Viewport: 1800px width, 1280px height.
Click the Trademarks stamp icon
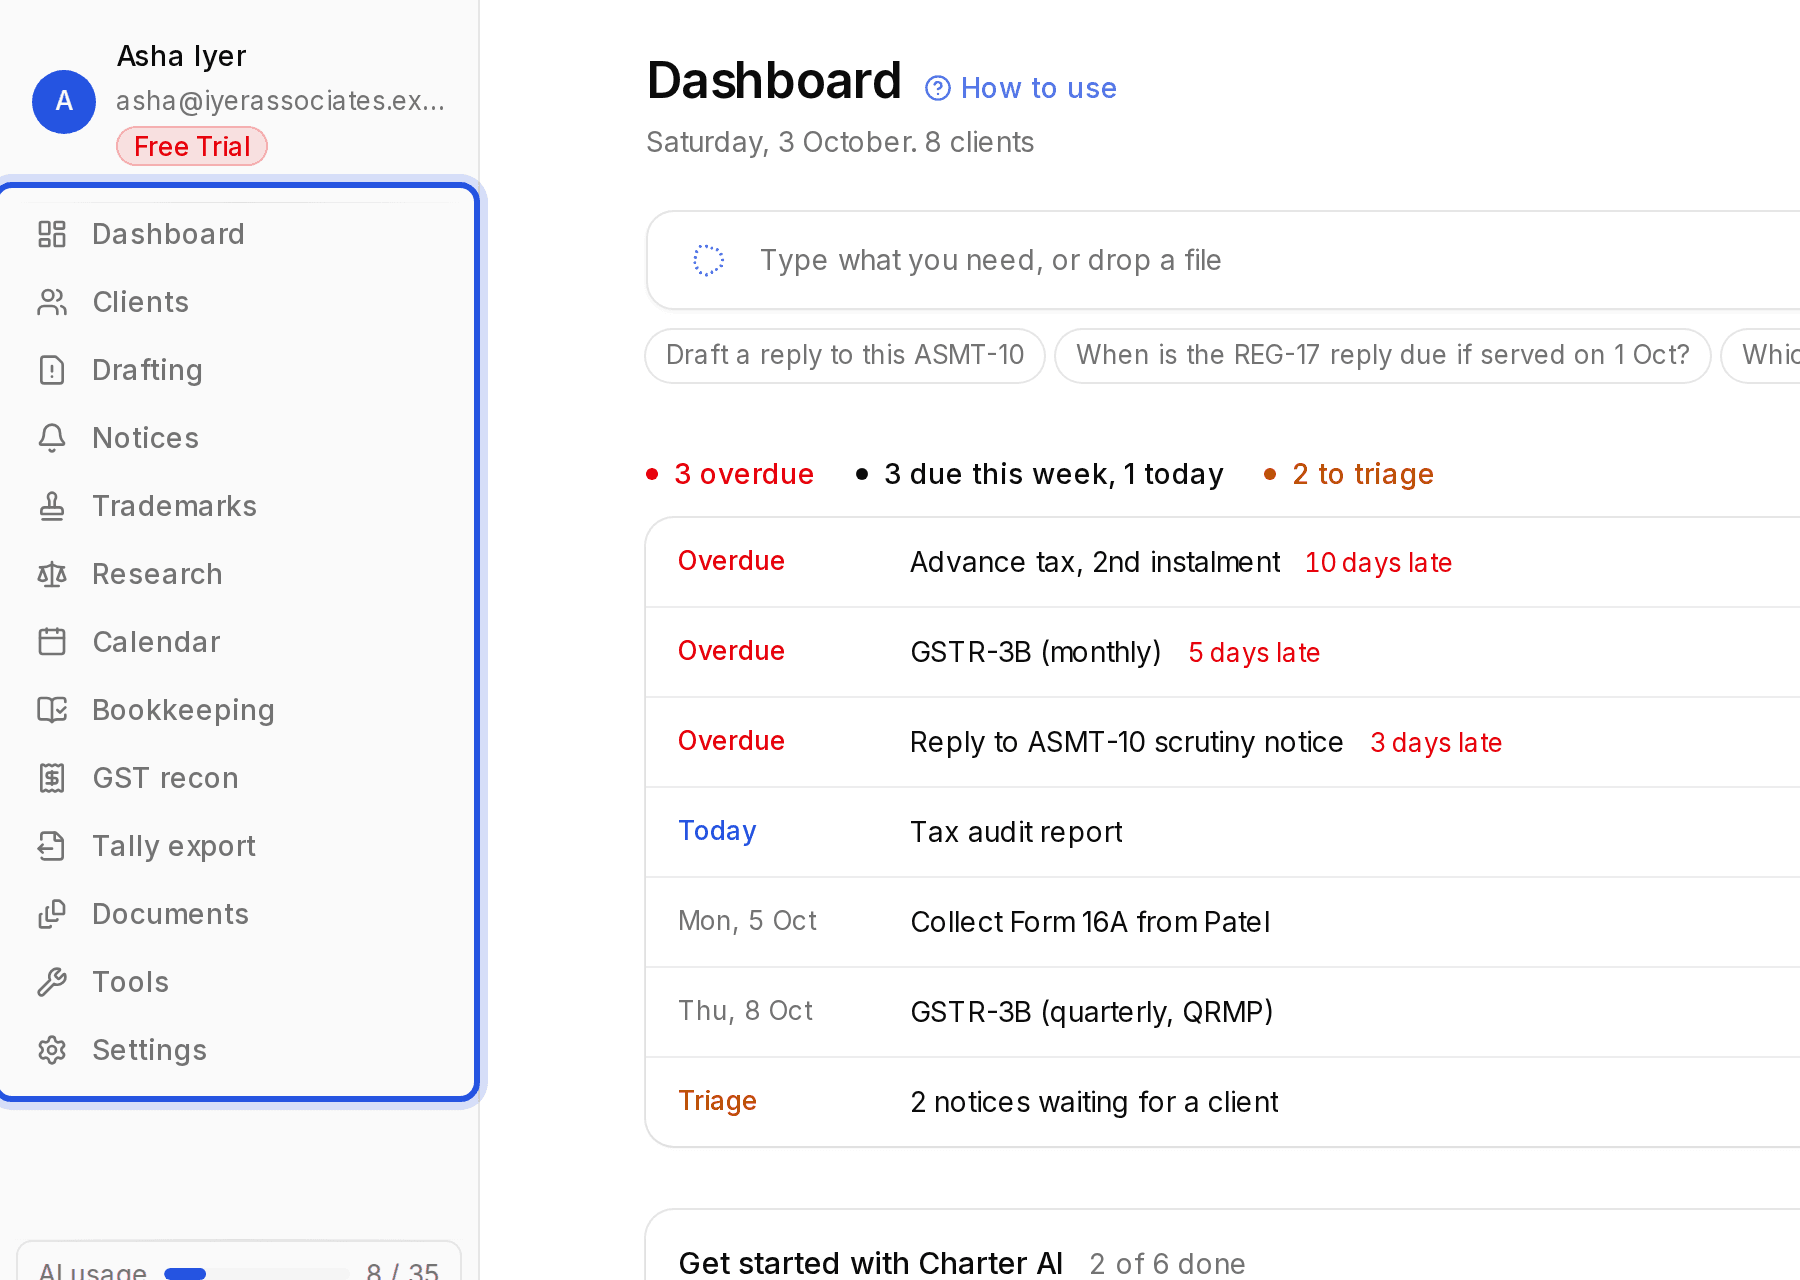(52, 506)
